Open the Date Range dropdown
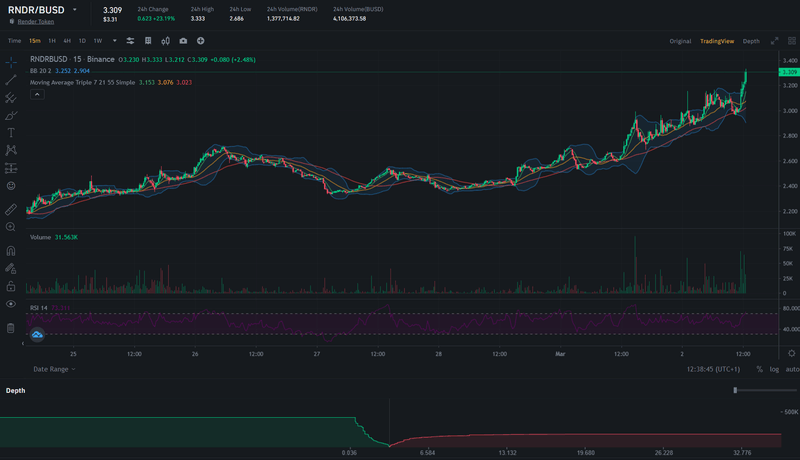800x460 pixels. [x=55, y=369]
